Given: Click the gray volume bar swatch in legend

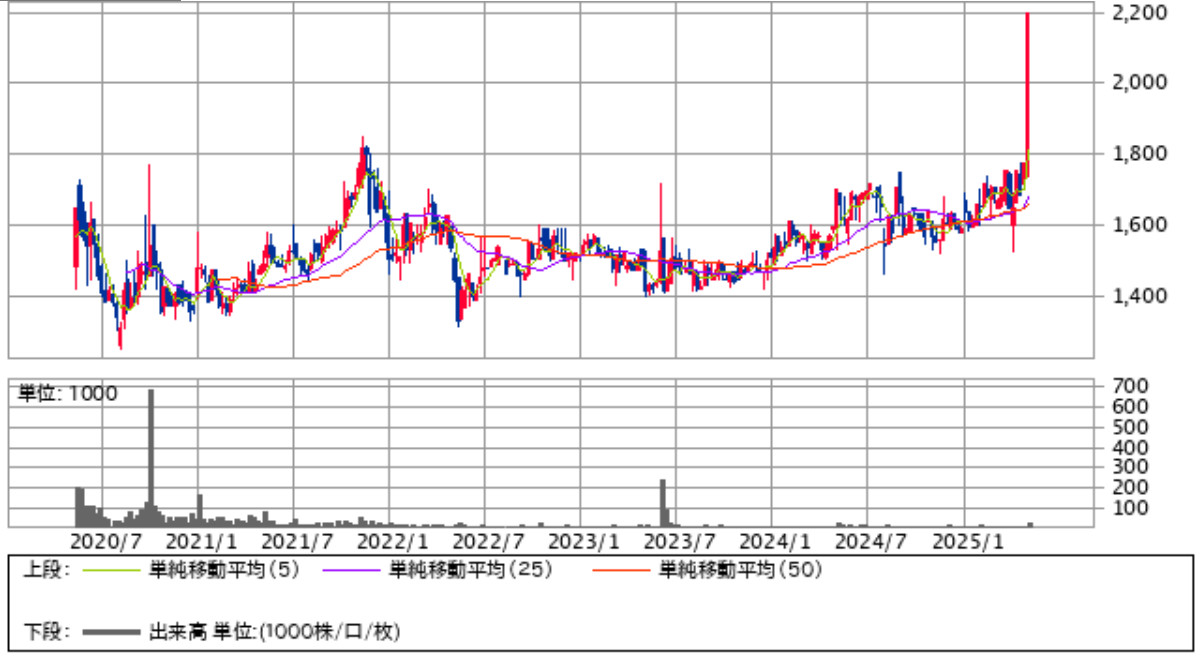Looking at the screenshot, I should (111, 632).
